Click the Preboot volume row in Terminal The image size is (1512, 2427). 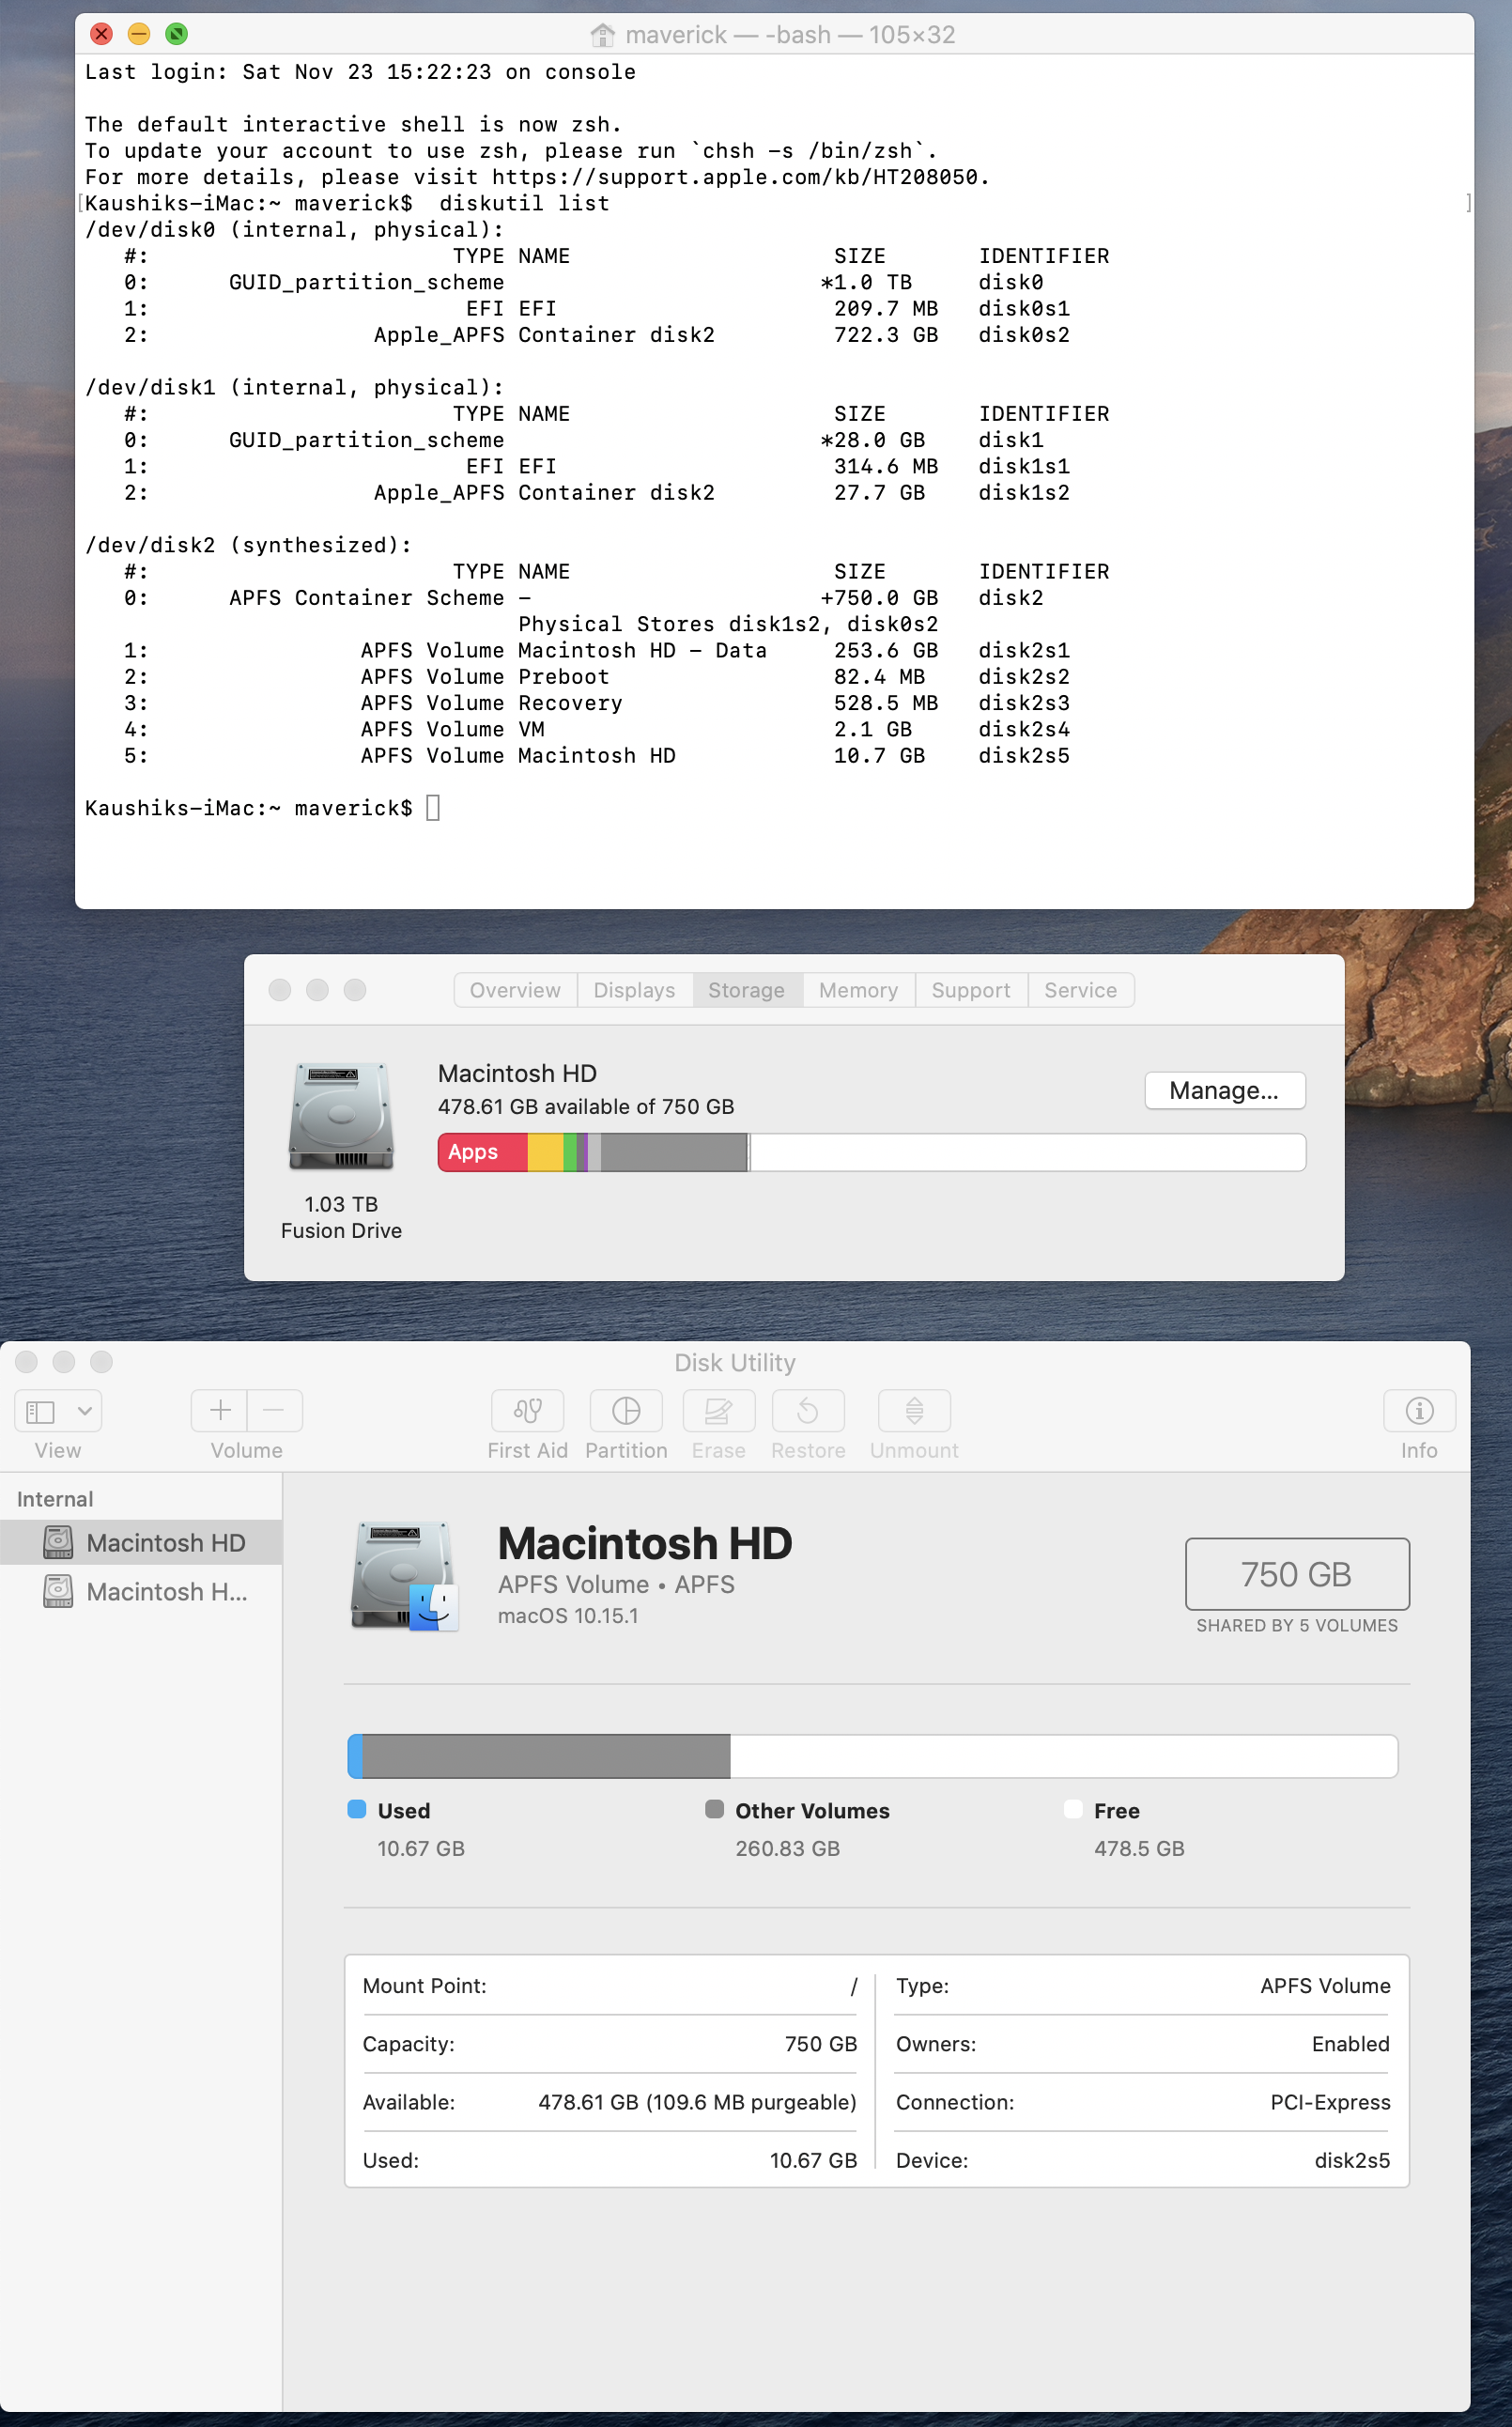click(597, 677)
